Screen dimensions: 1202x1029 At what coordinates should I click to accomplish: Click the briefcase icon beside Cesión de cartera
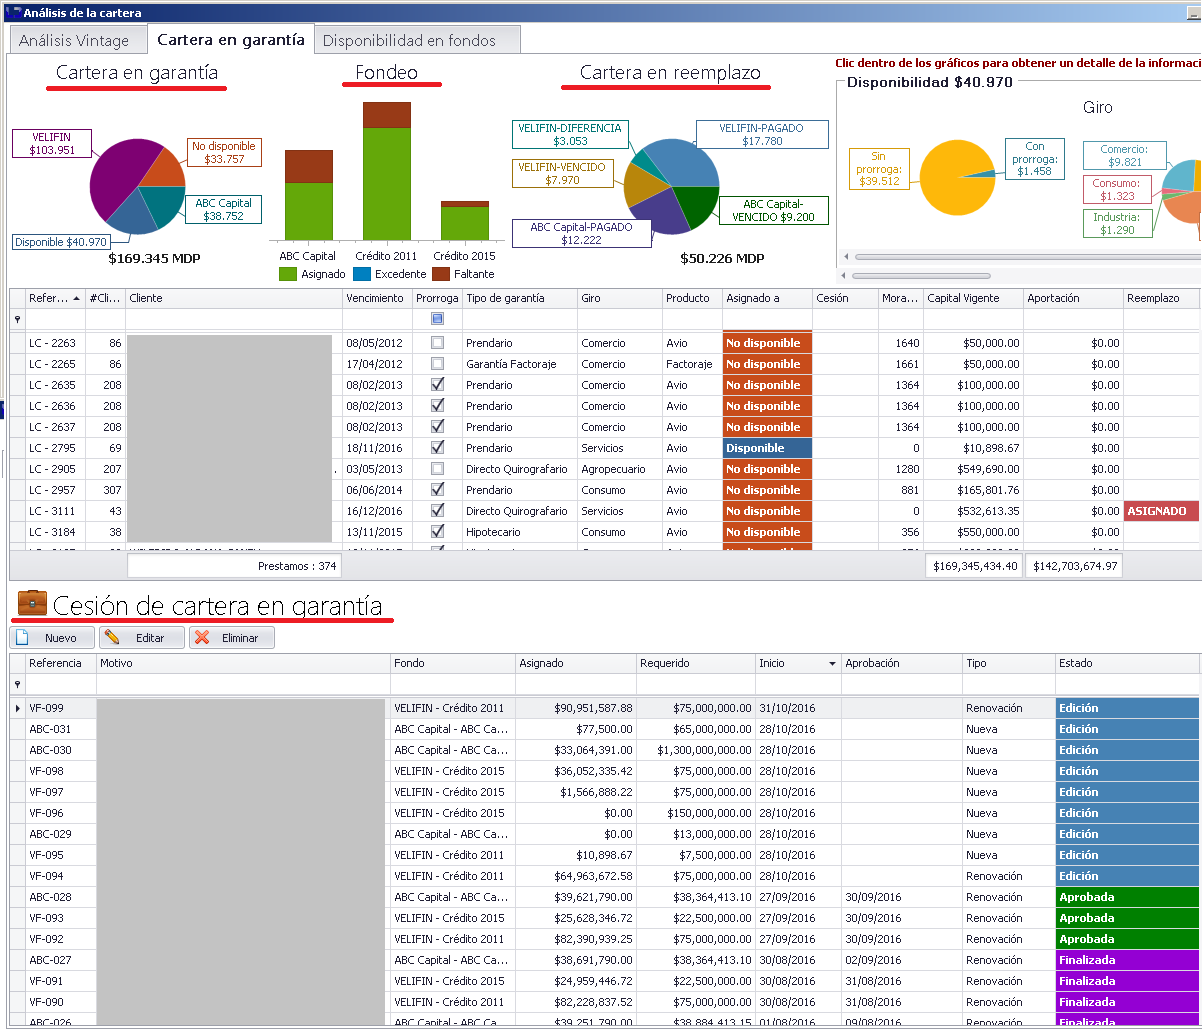[x=32, y=603]
